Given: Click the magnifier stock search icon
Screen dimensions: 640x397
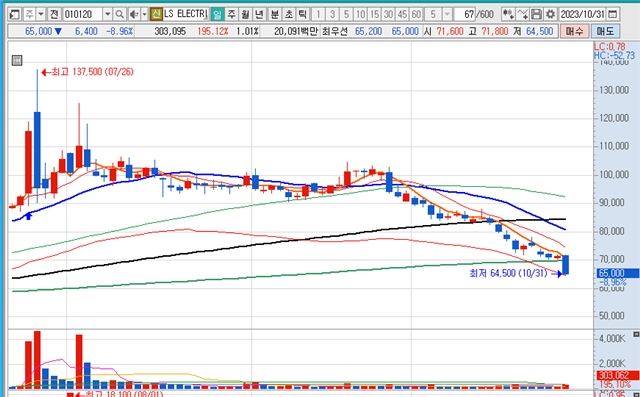Looking at the screenshot, I should pos(119,15).
